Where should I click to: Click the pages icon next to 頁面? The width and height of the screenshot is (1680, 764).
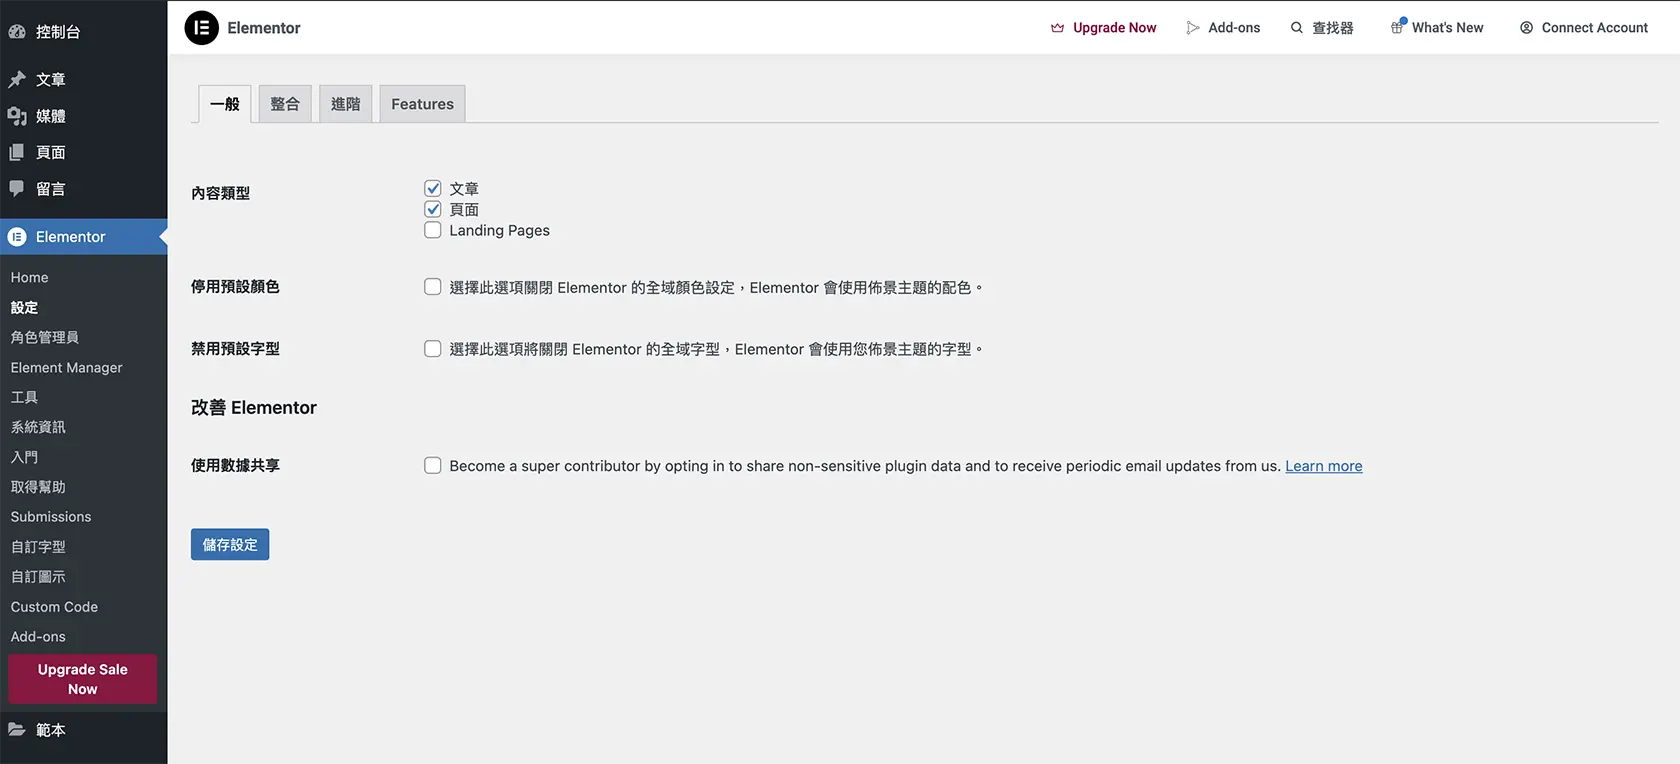click(x=17, y=152)
